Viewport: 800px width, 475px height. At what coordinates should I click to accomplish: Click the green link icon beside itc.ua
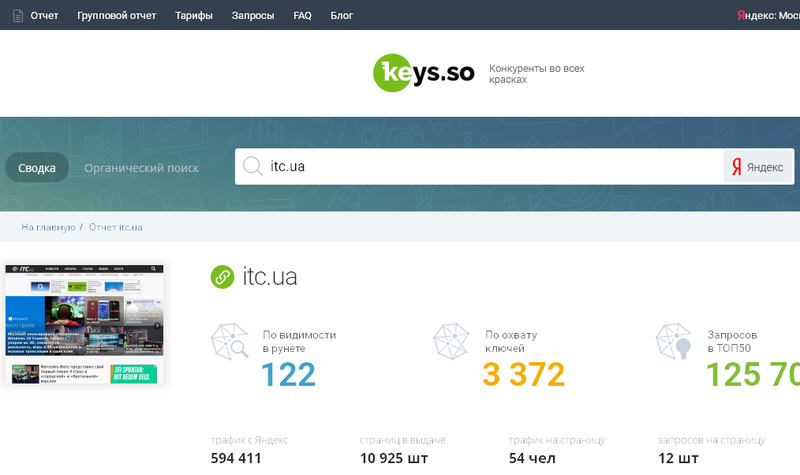point(222,277)
